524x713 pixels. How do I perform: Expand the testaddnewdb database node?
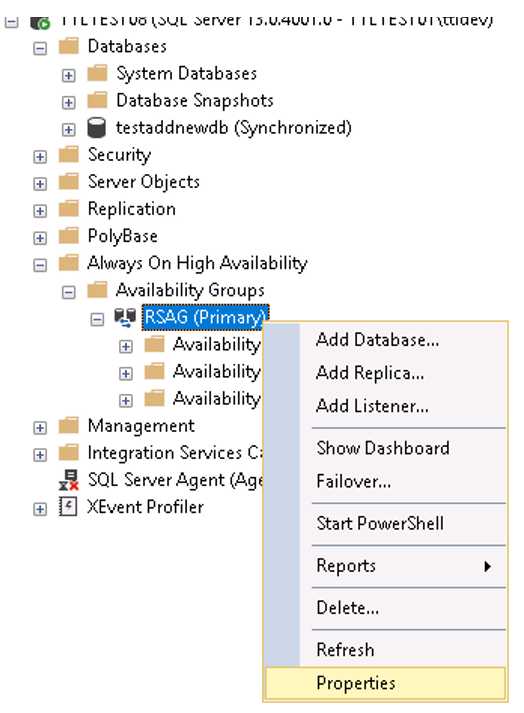point(69,130)
